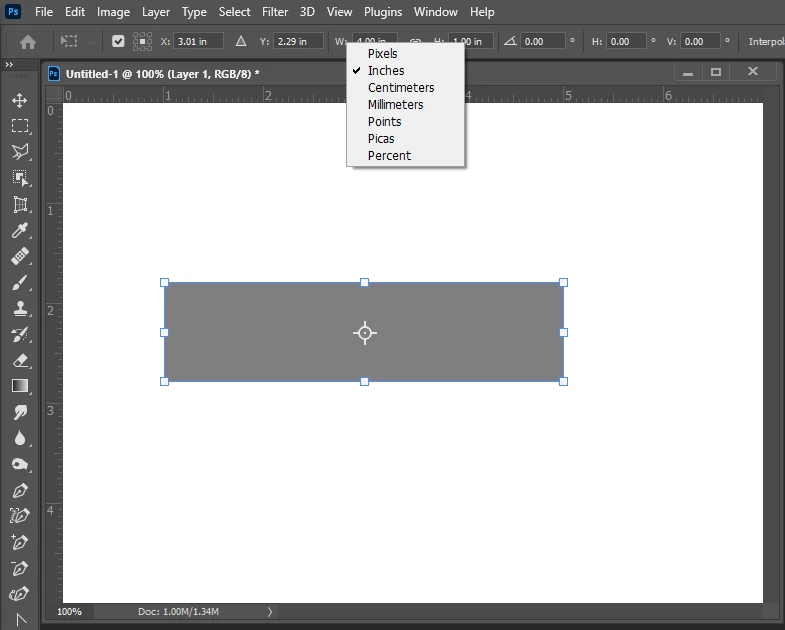Select the Polygonal Lasso tool
785x630 pixels.
click(20, 152)
